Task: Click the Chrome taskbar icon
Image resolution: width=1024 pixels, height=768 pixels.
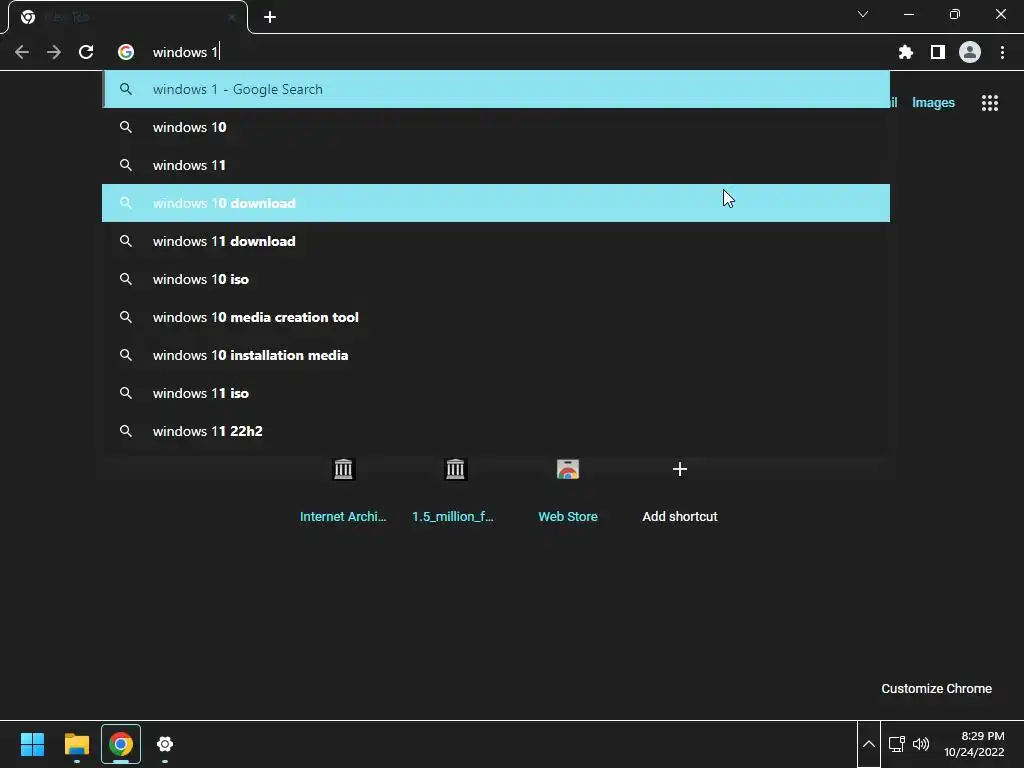Action: (121, 744)
